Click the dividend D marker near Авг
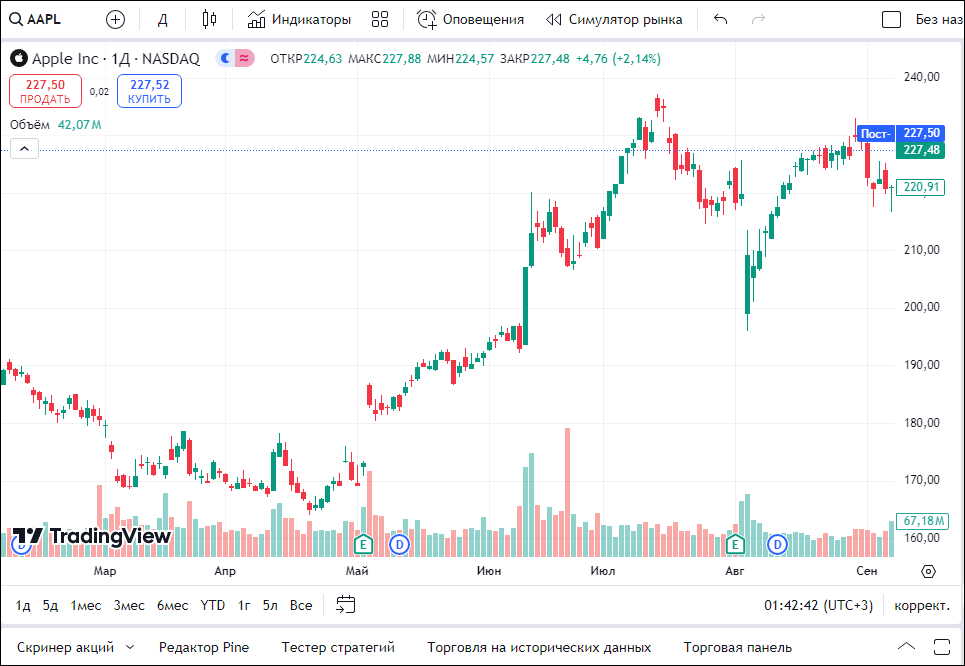This screenshot has height=666, width=965. point(778,544)
